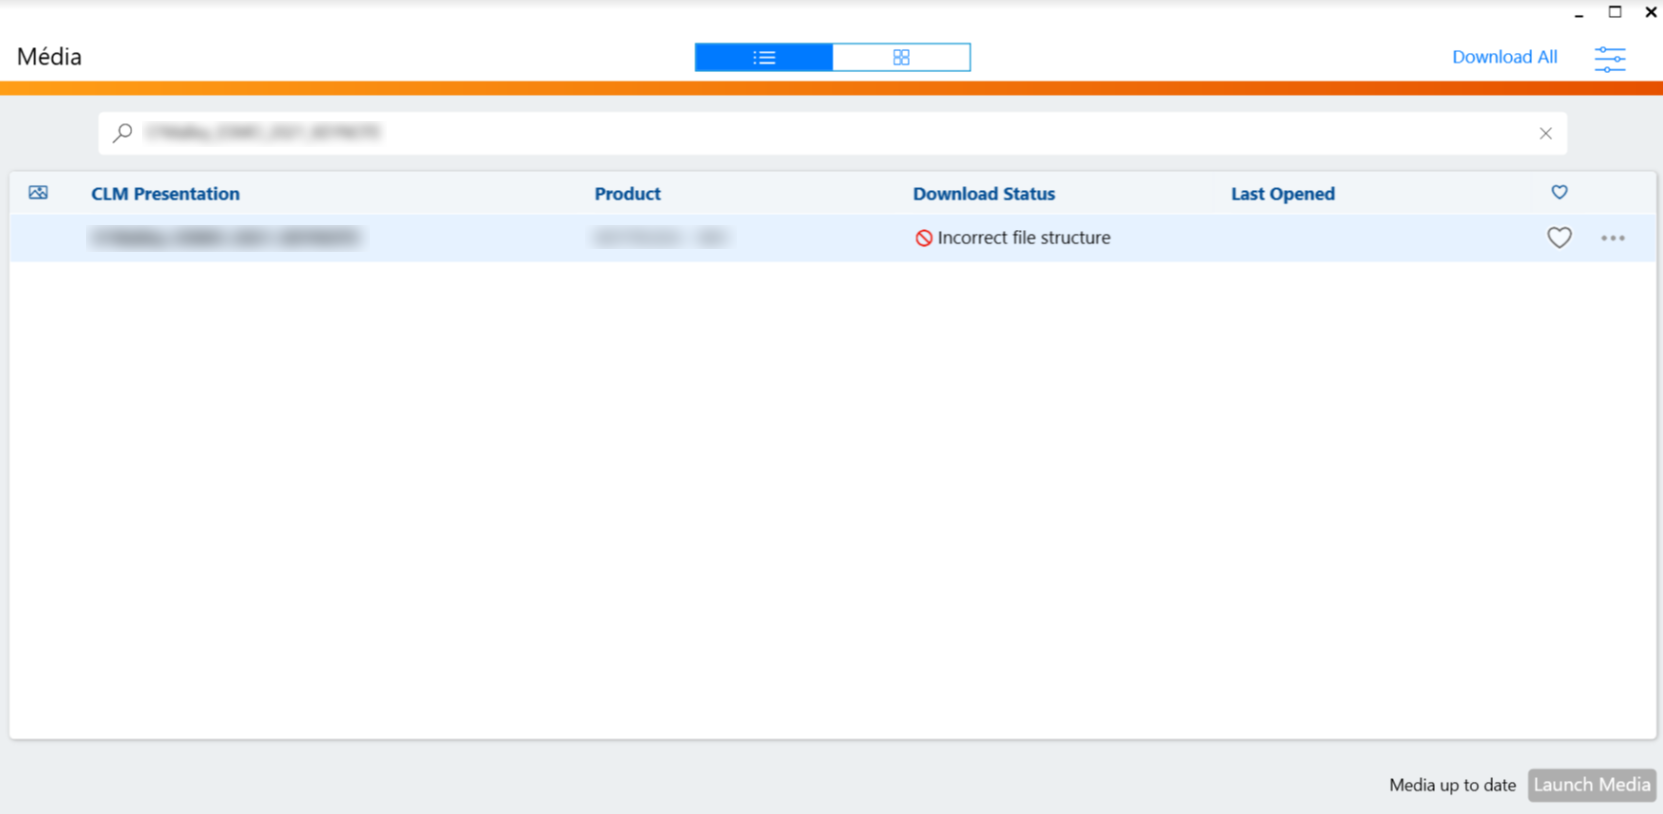Switch to grid view
The image size is (1663, 814).
901,57
